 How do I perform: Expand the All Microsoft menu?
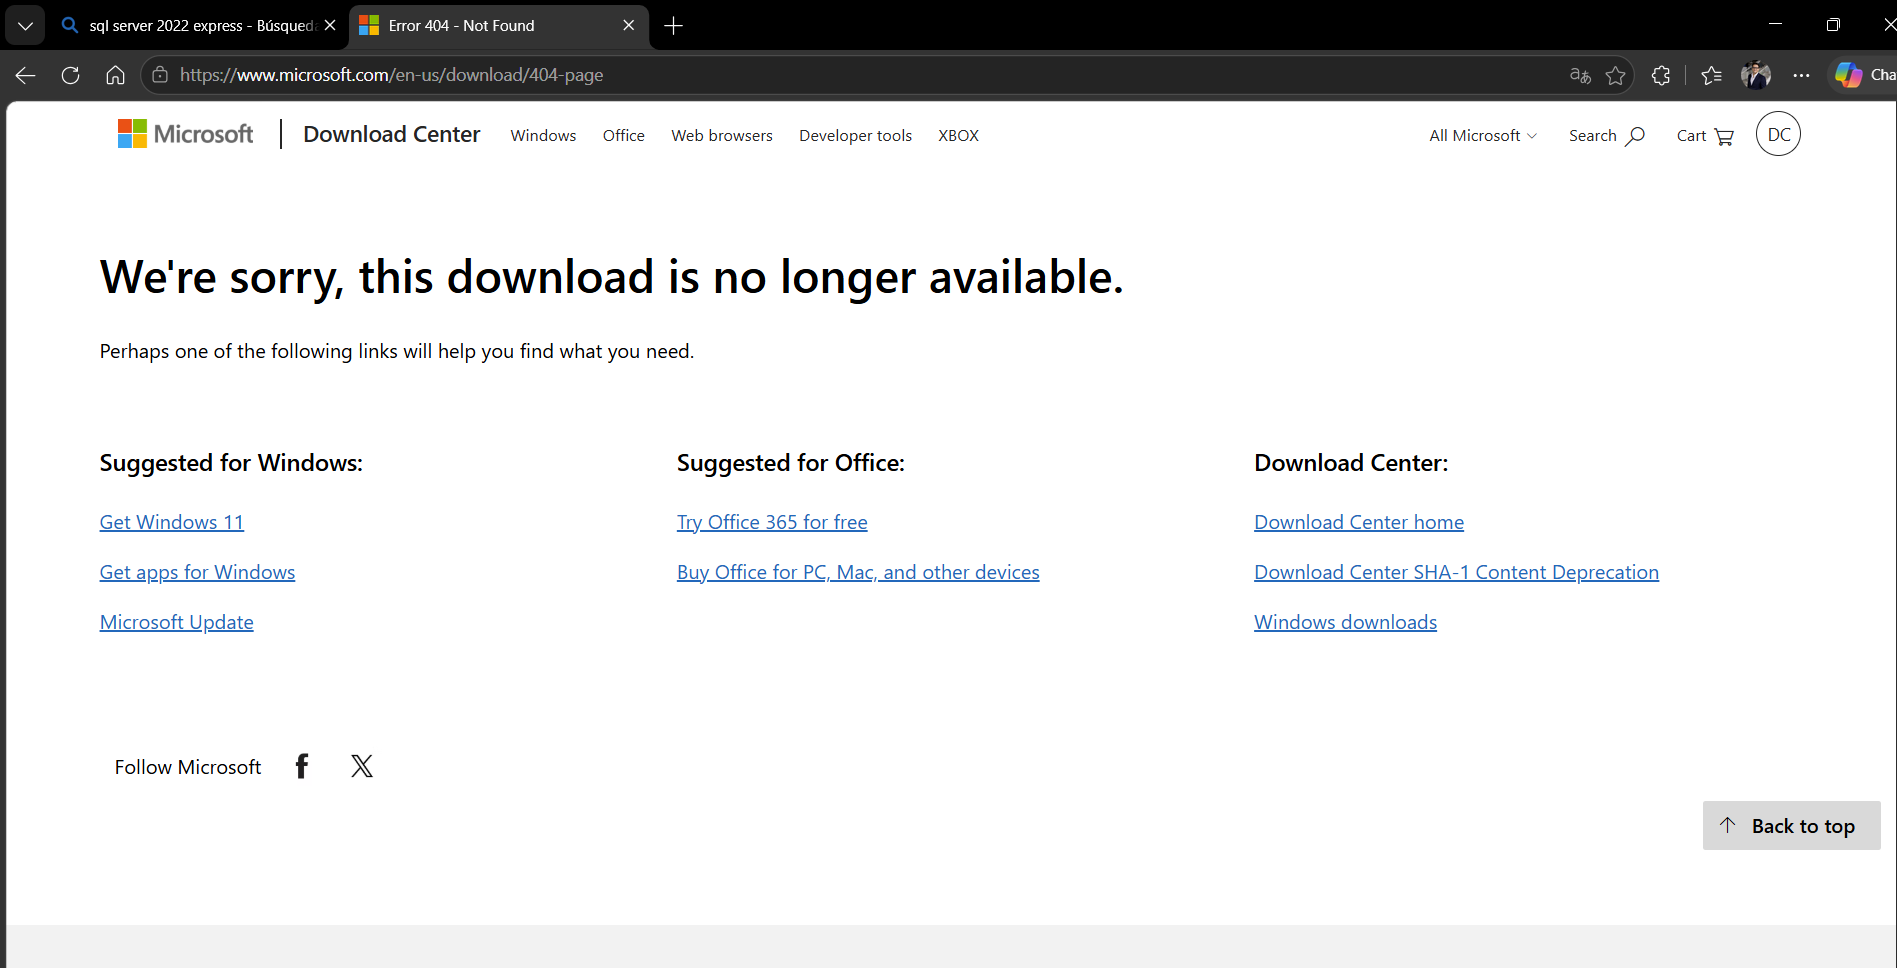(x=1483, y=136)
